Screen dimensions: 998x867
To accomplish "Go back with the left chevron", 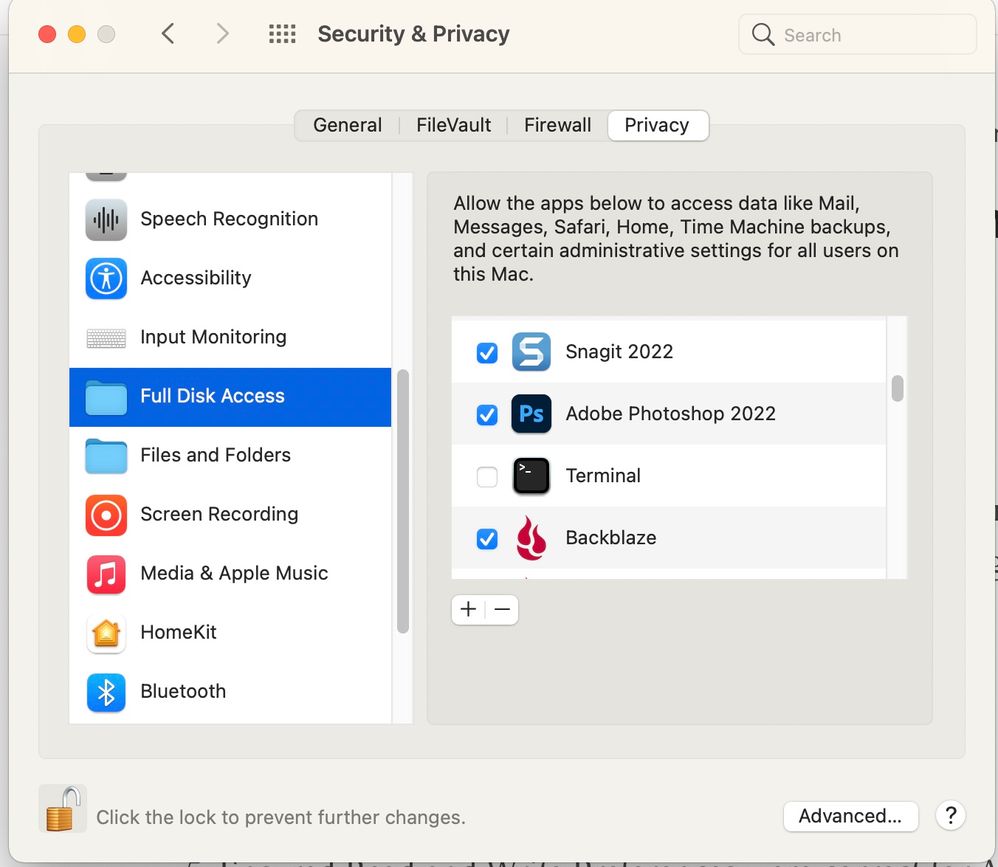I will click(x=168, y=34).
